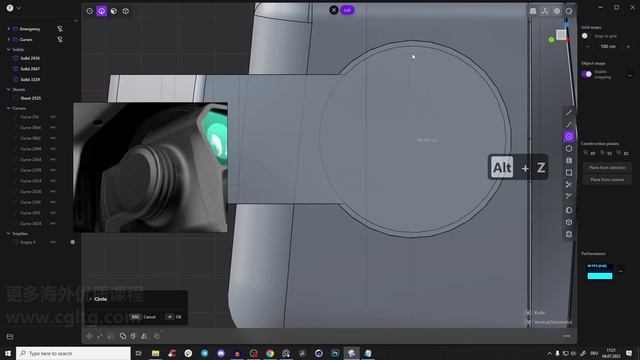Select the Mirror tool in bottom toolbar
This screenshot has width=640, height=360.
pyautogui.click(x=144, y=336)
